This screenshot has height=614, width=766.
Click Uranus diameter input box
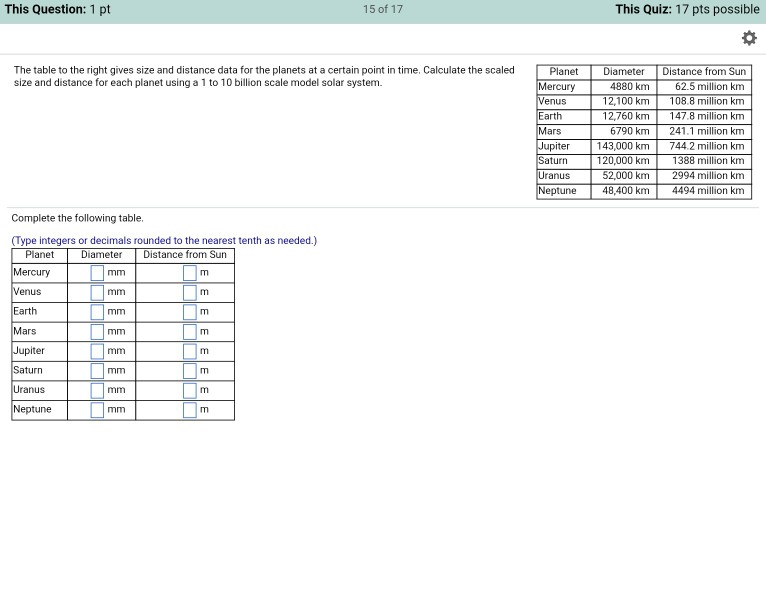pyautogui.click(x=97, y=390)
